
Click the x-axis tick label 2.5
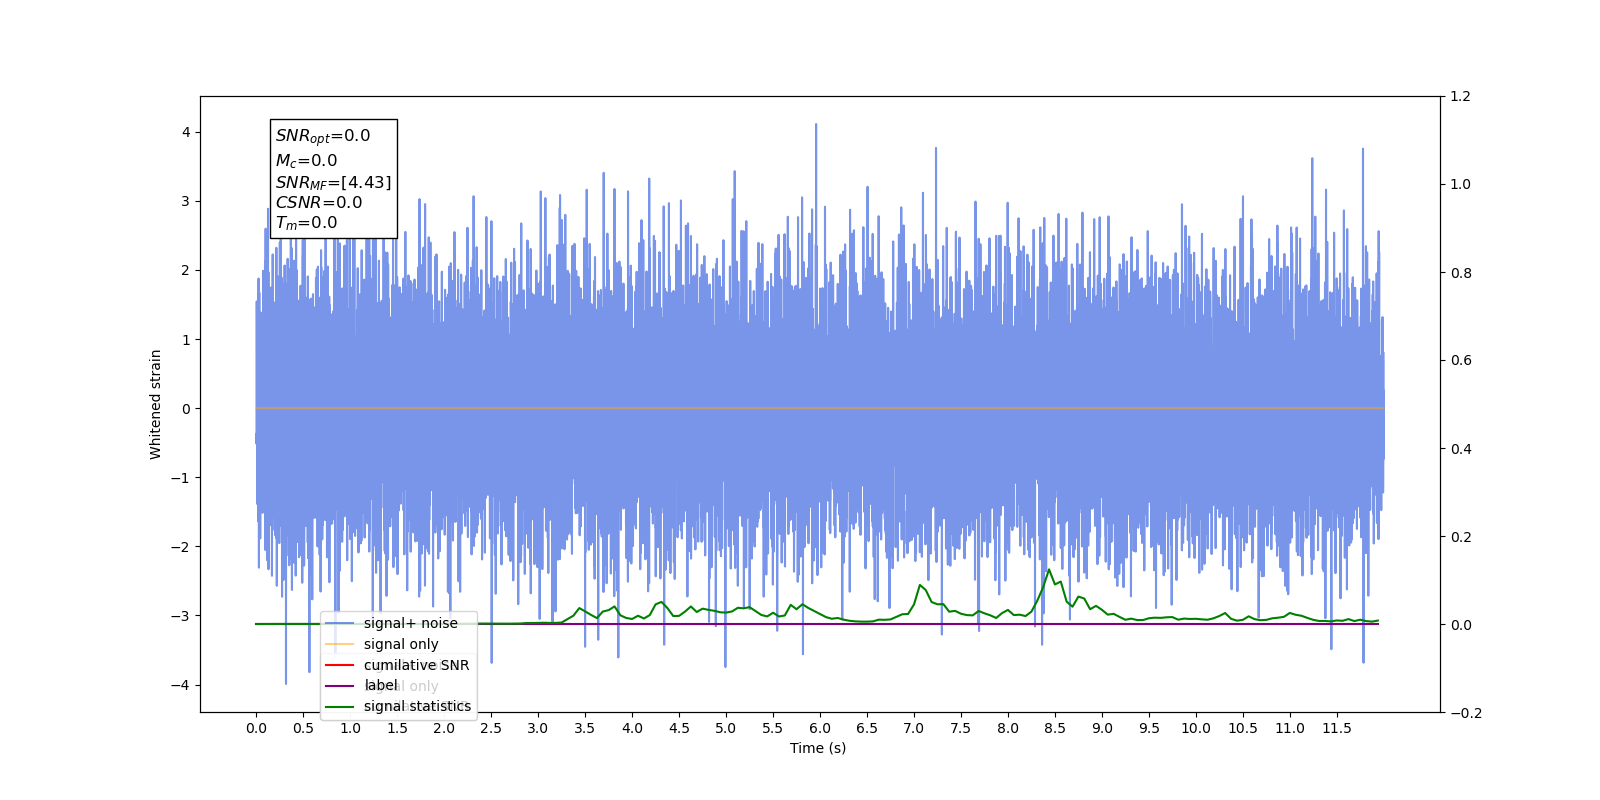pos(491,728)
